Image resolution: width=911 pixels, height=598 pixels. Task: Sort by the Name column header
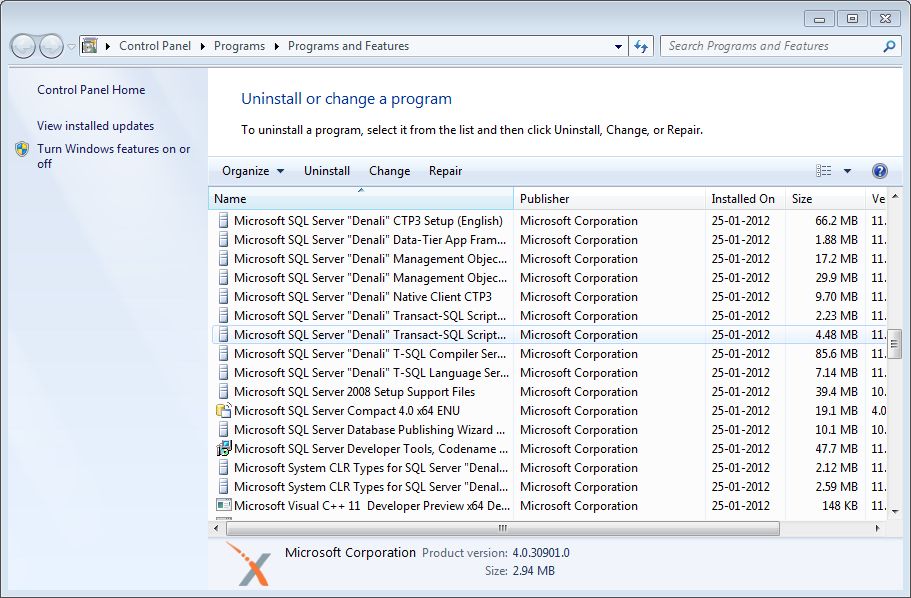360,199
